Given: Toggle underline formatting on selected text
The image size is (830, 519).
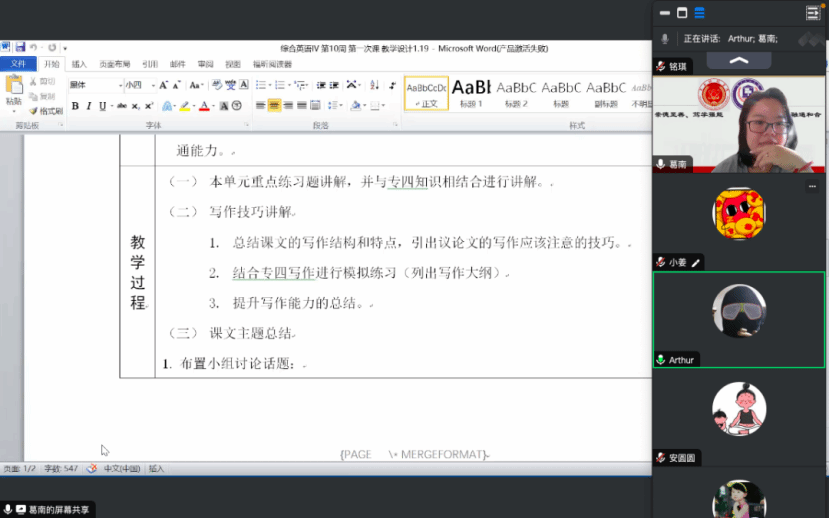Looking at the screenshot, I should [x=102, y=106].
